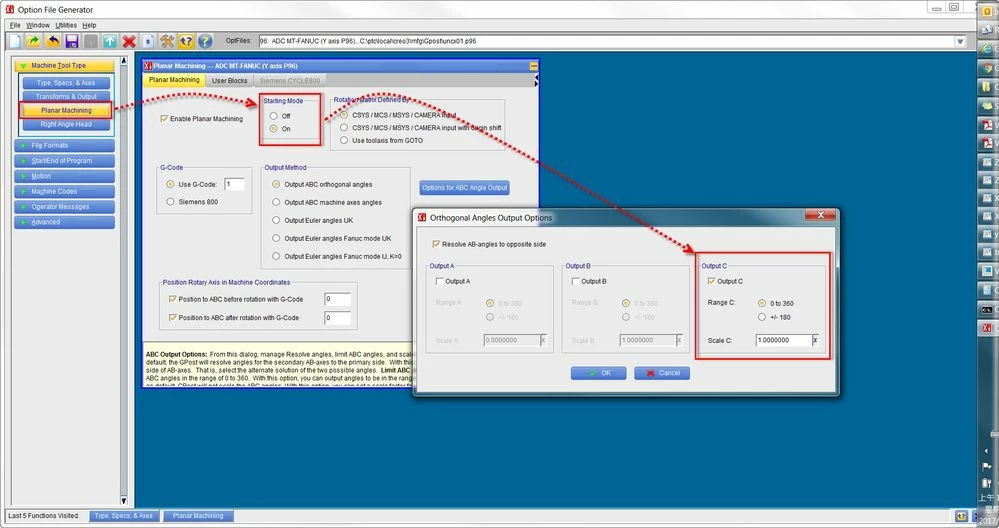Click the yellow icon in bottom-right status bar

961,516
